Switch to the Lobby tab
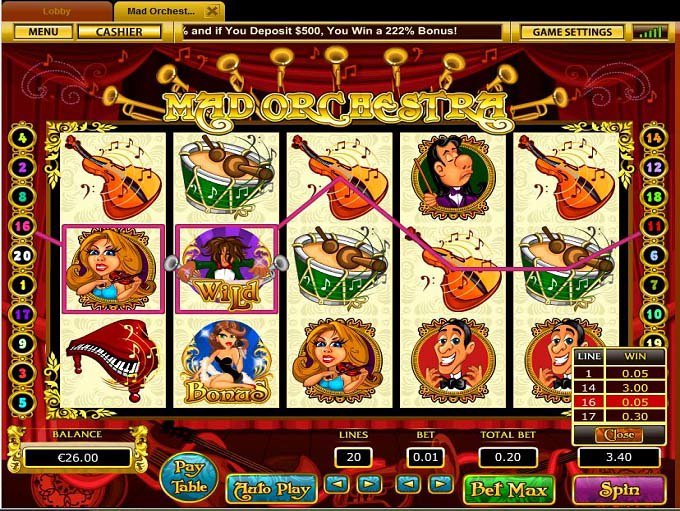This screenshot has height=511, width=680. tap(57, 11)
